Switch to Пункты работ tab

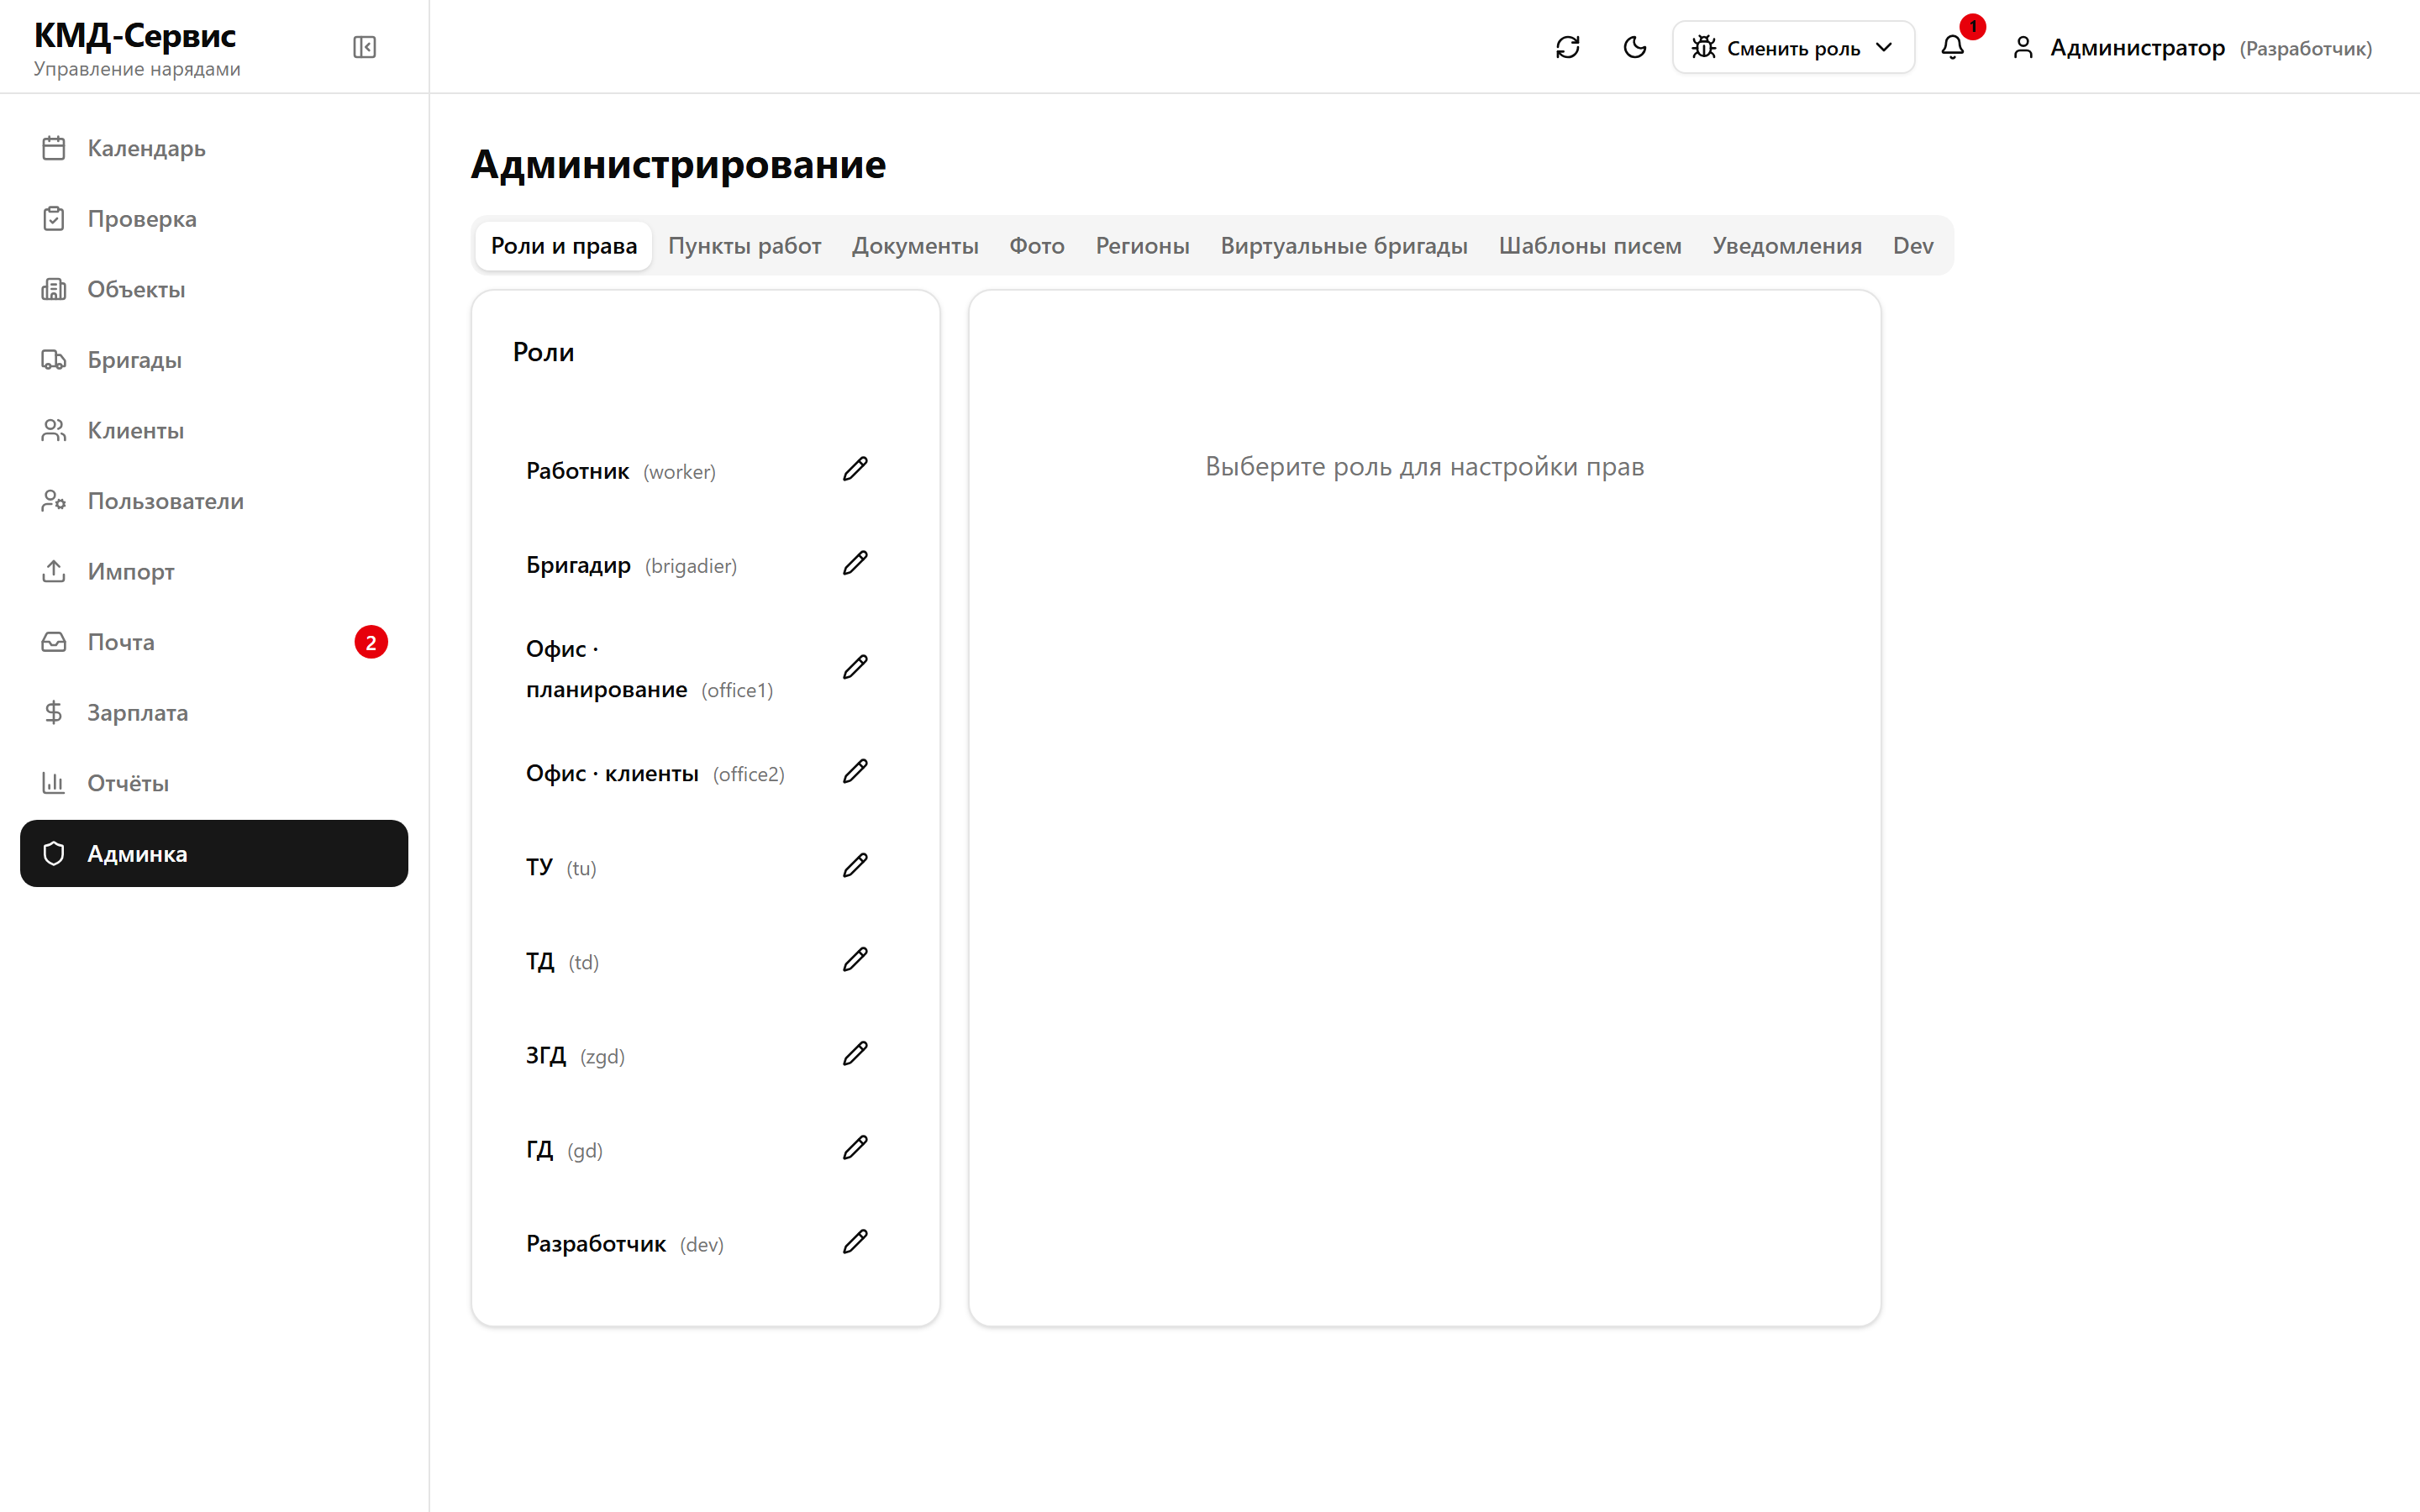click(744, 246)
